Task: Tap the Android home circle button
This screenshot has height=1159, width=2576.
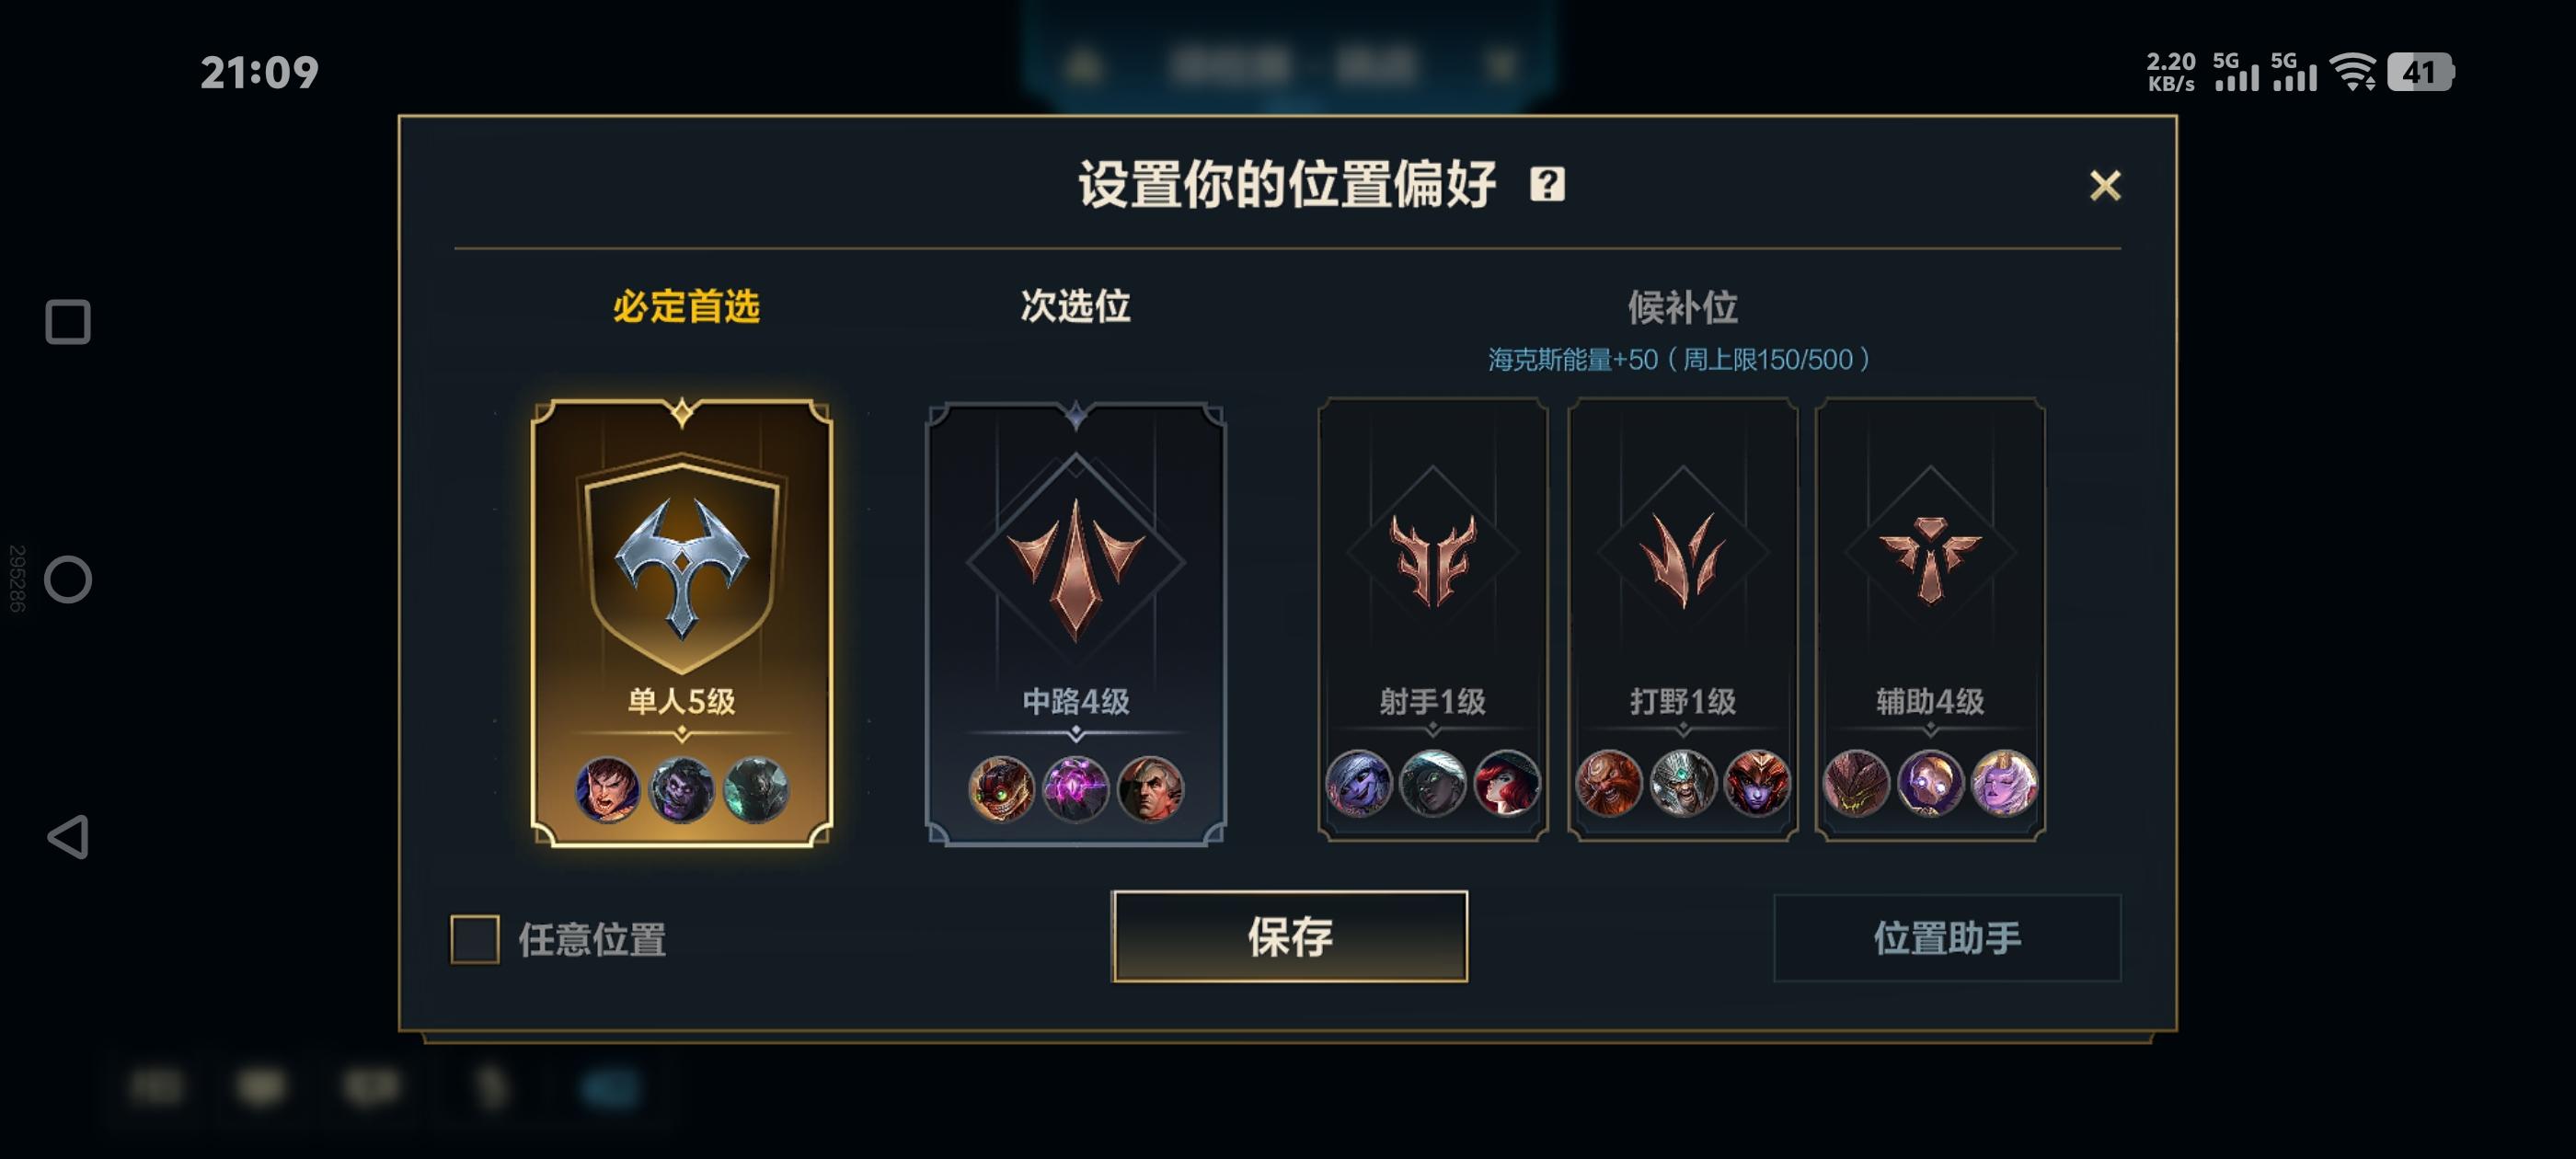Action: [x=68, y=579]
